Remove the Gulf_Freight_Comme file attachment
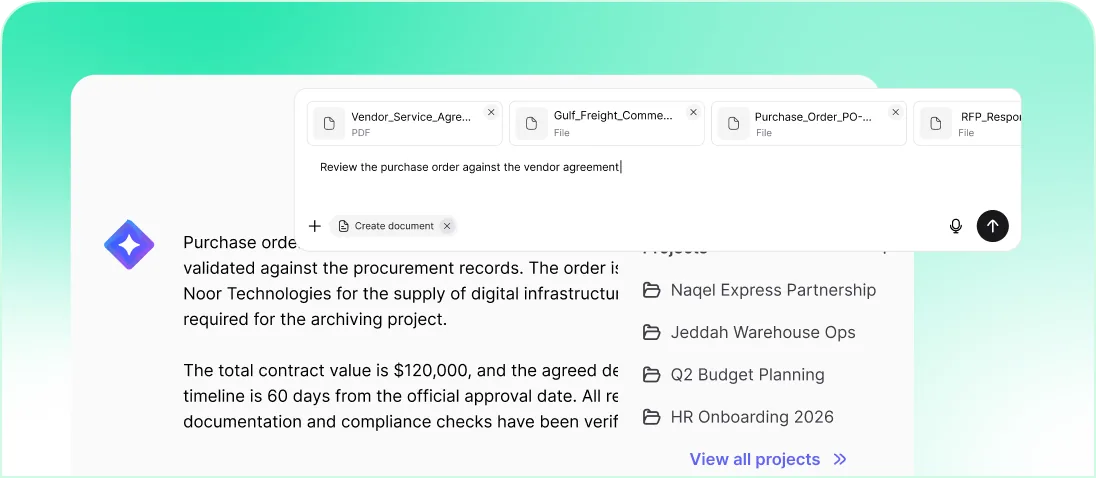Screen dimensions: 1096x478 tap(693, 113)
